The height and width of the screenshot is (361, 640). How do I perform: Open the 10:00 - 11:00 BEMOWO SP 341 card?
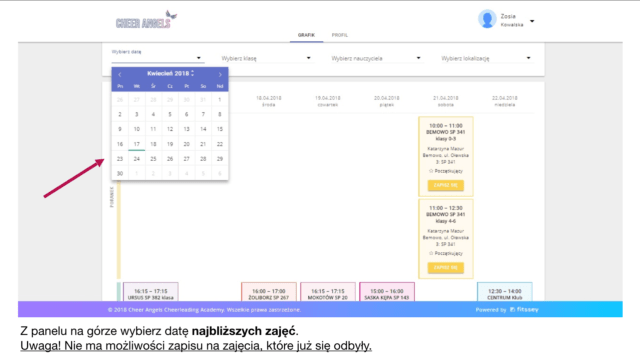[446, 157]
